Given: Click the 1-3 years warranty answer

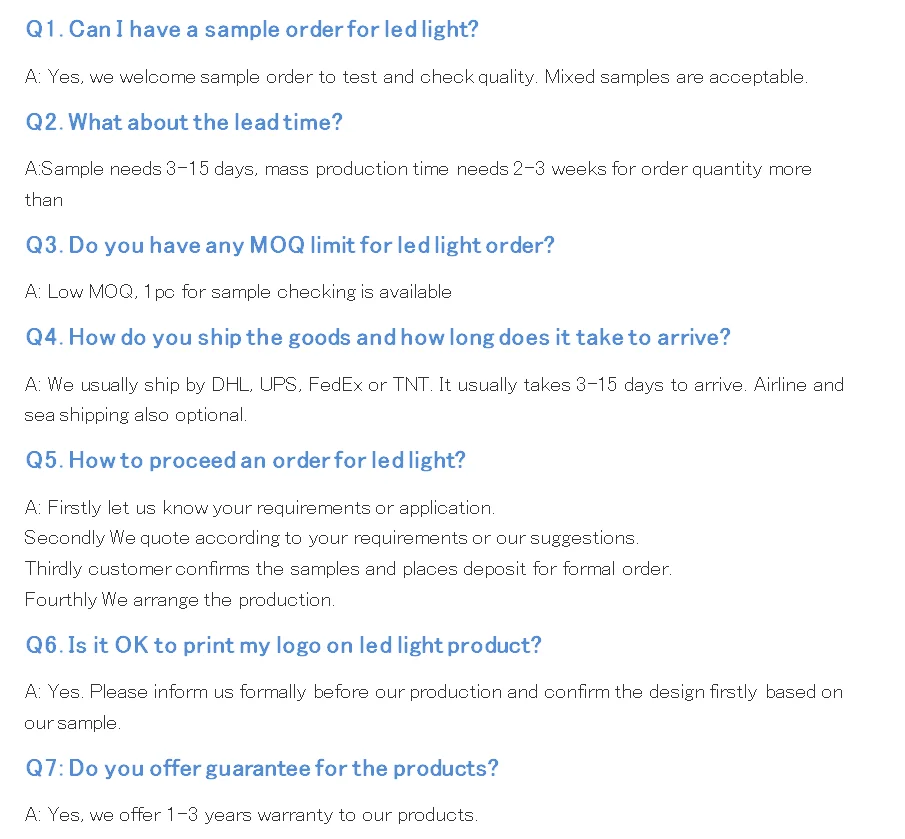Looking at the screenshot, I should tap(251, 815).
